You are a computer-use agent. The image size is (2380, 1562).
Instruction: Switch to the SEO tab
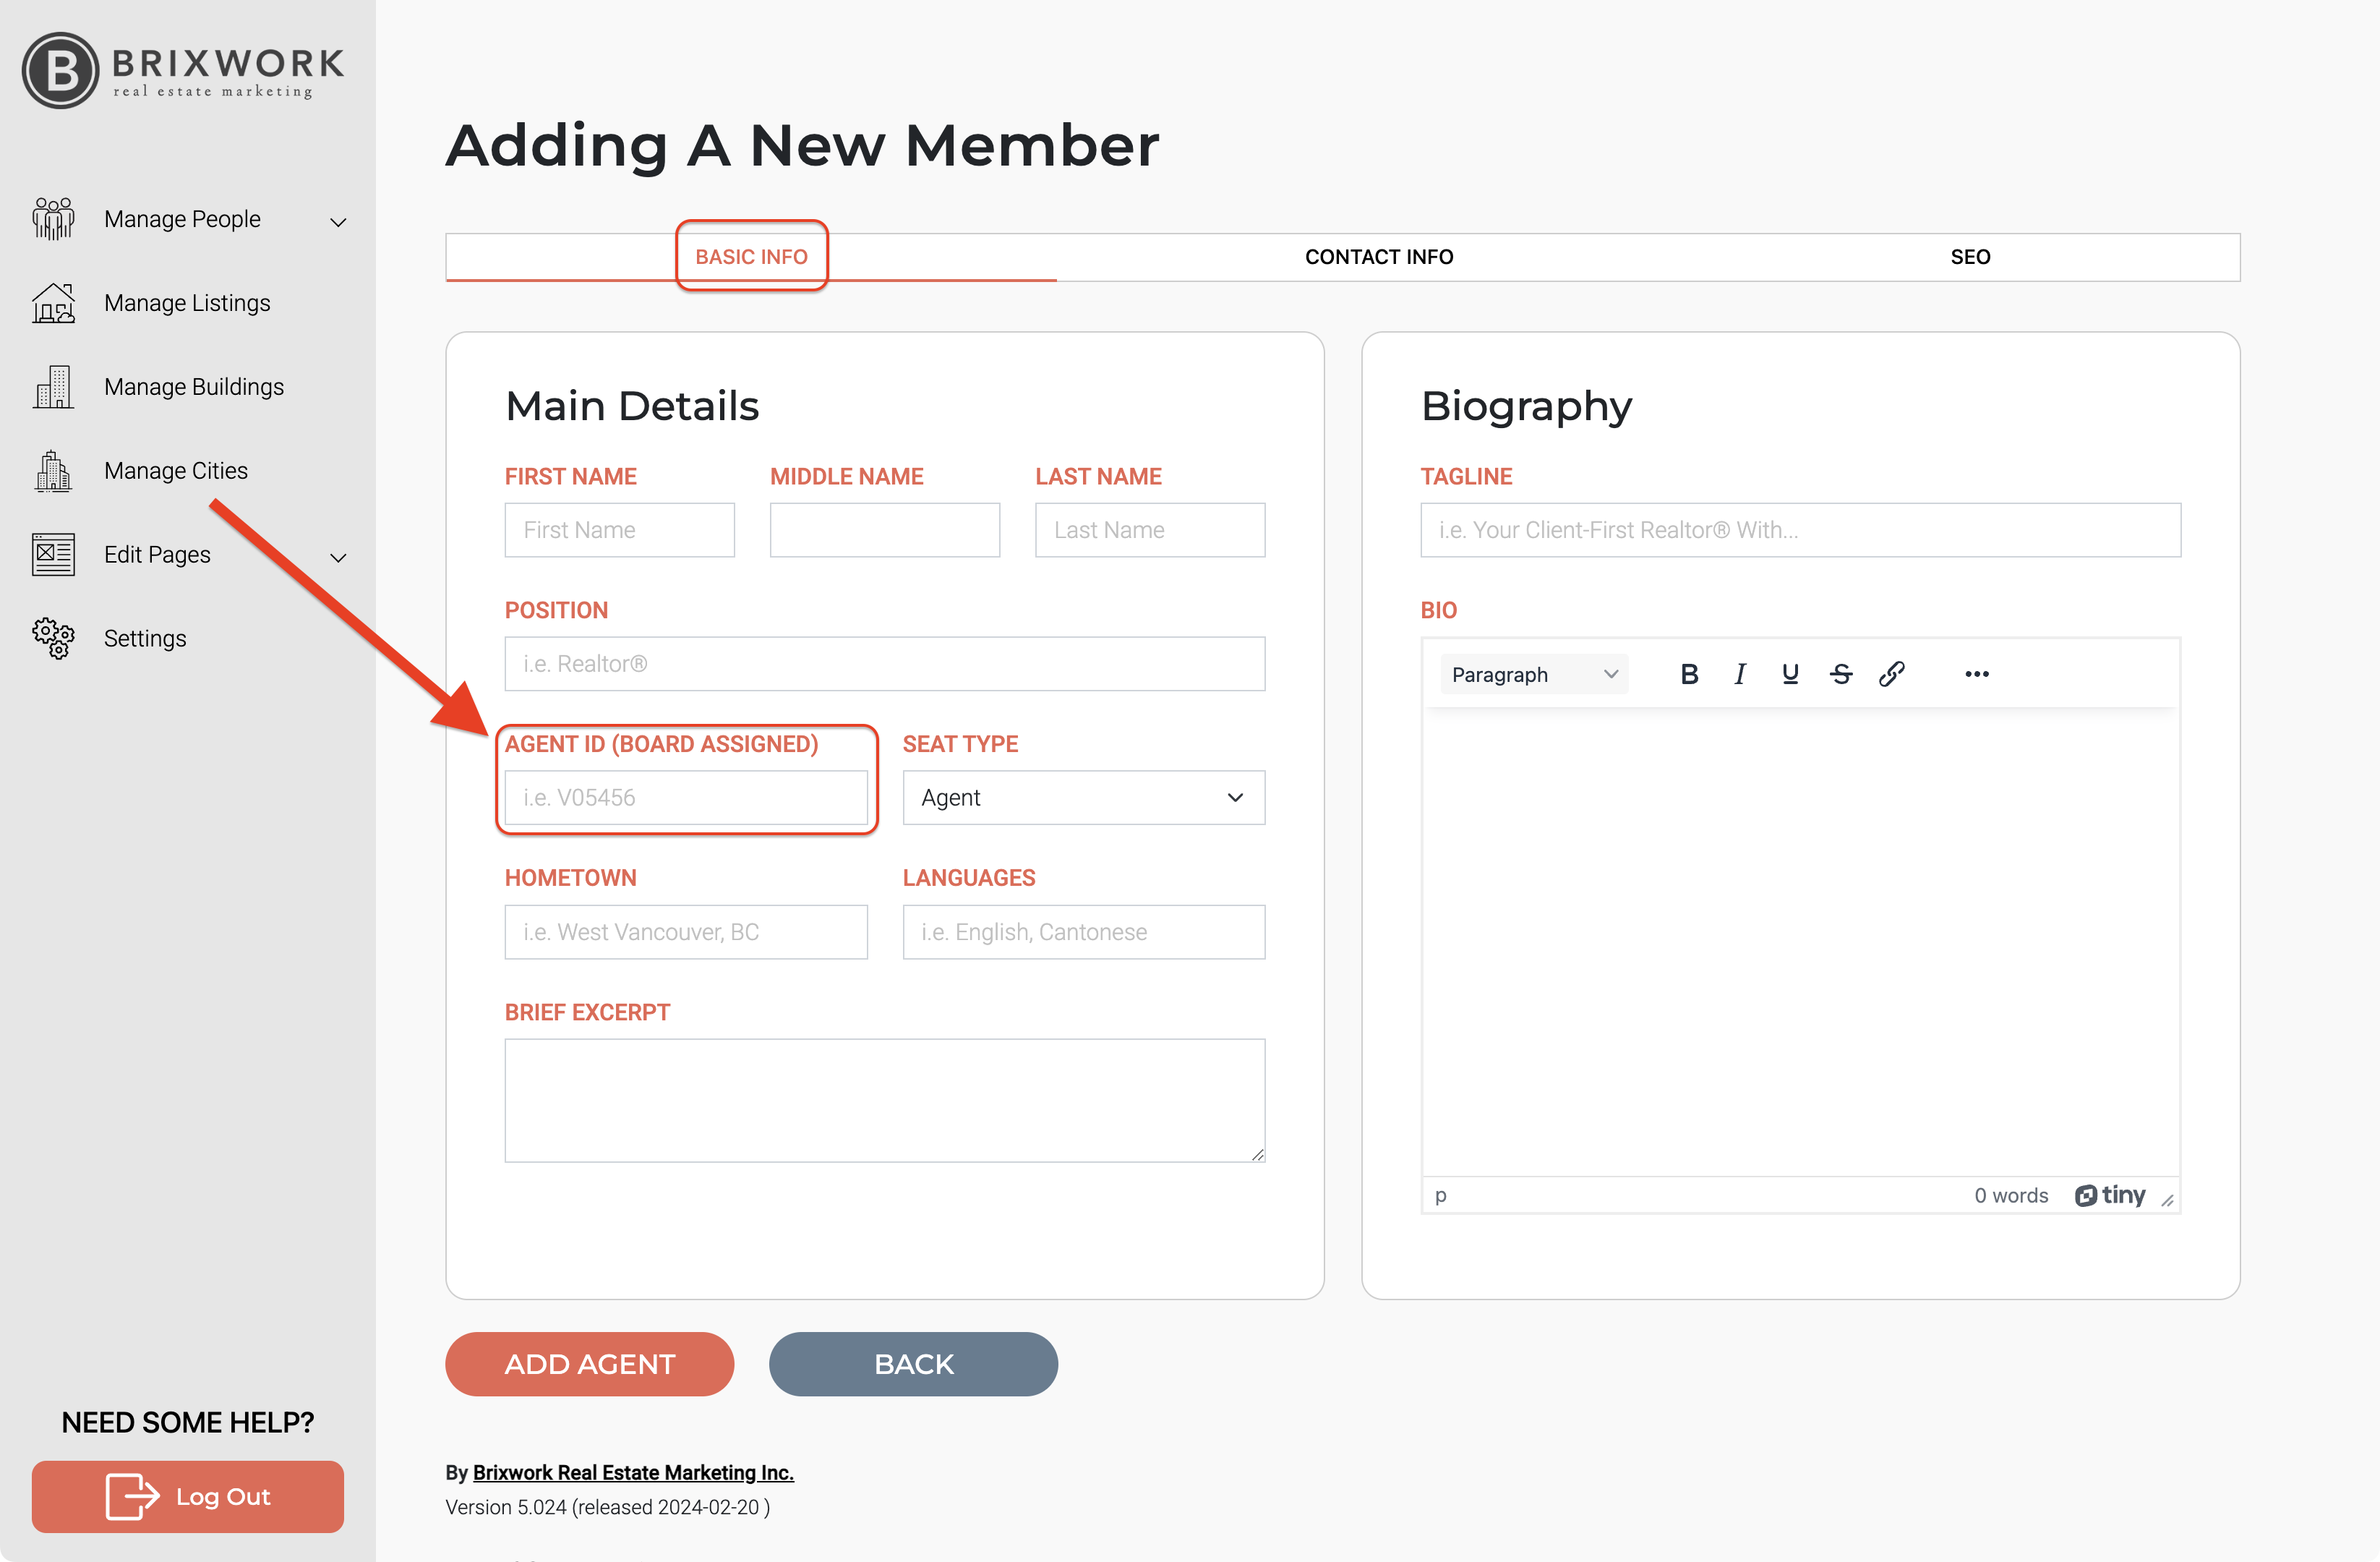[x=1970, y=257]
